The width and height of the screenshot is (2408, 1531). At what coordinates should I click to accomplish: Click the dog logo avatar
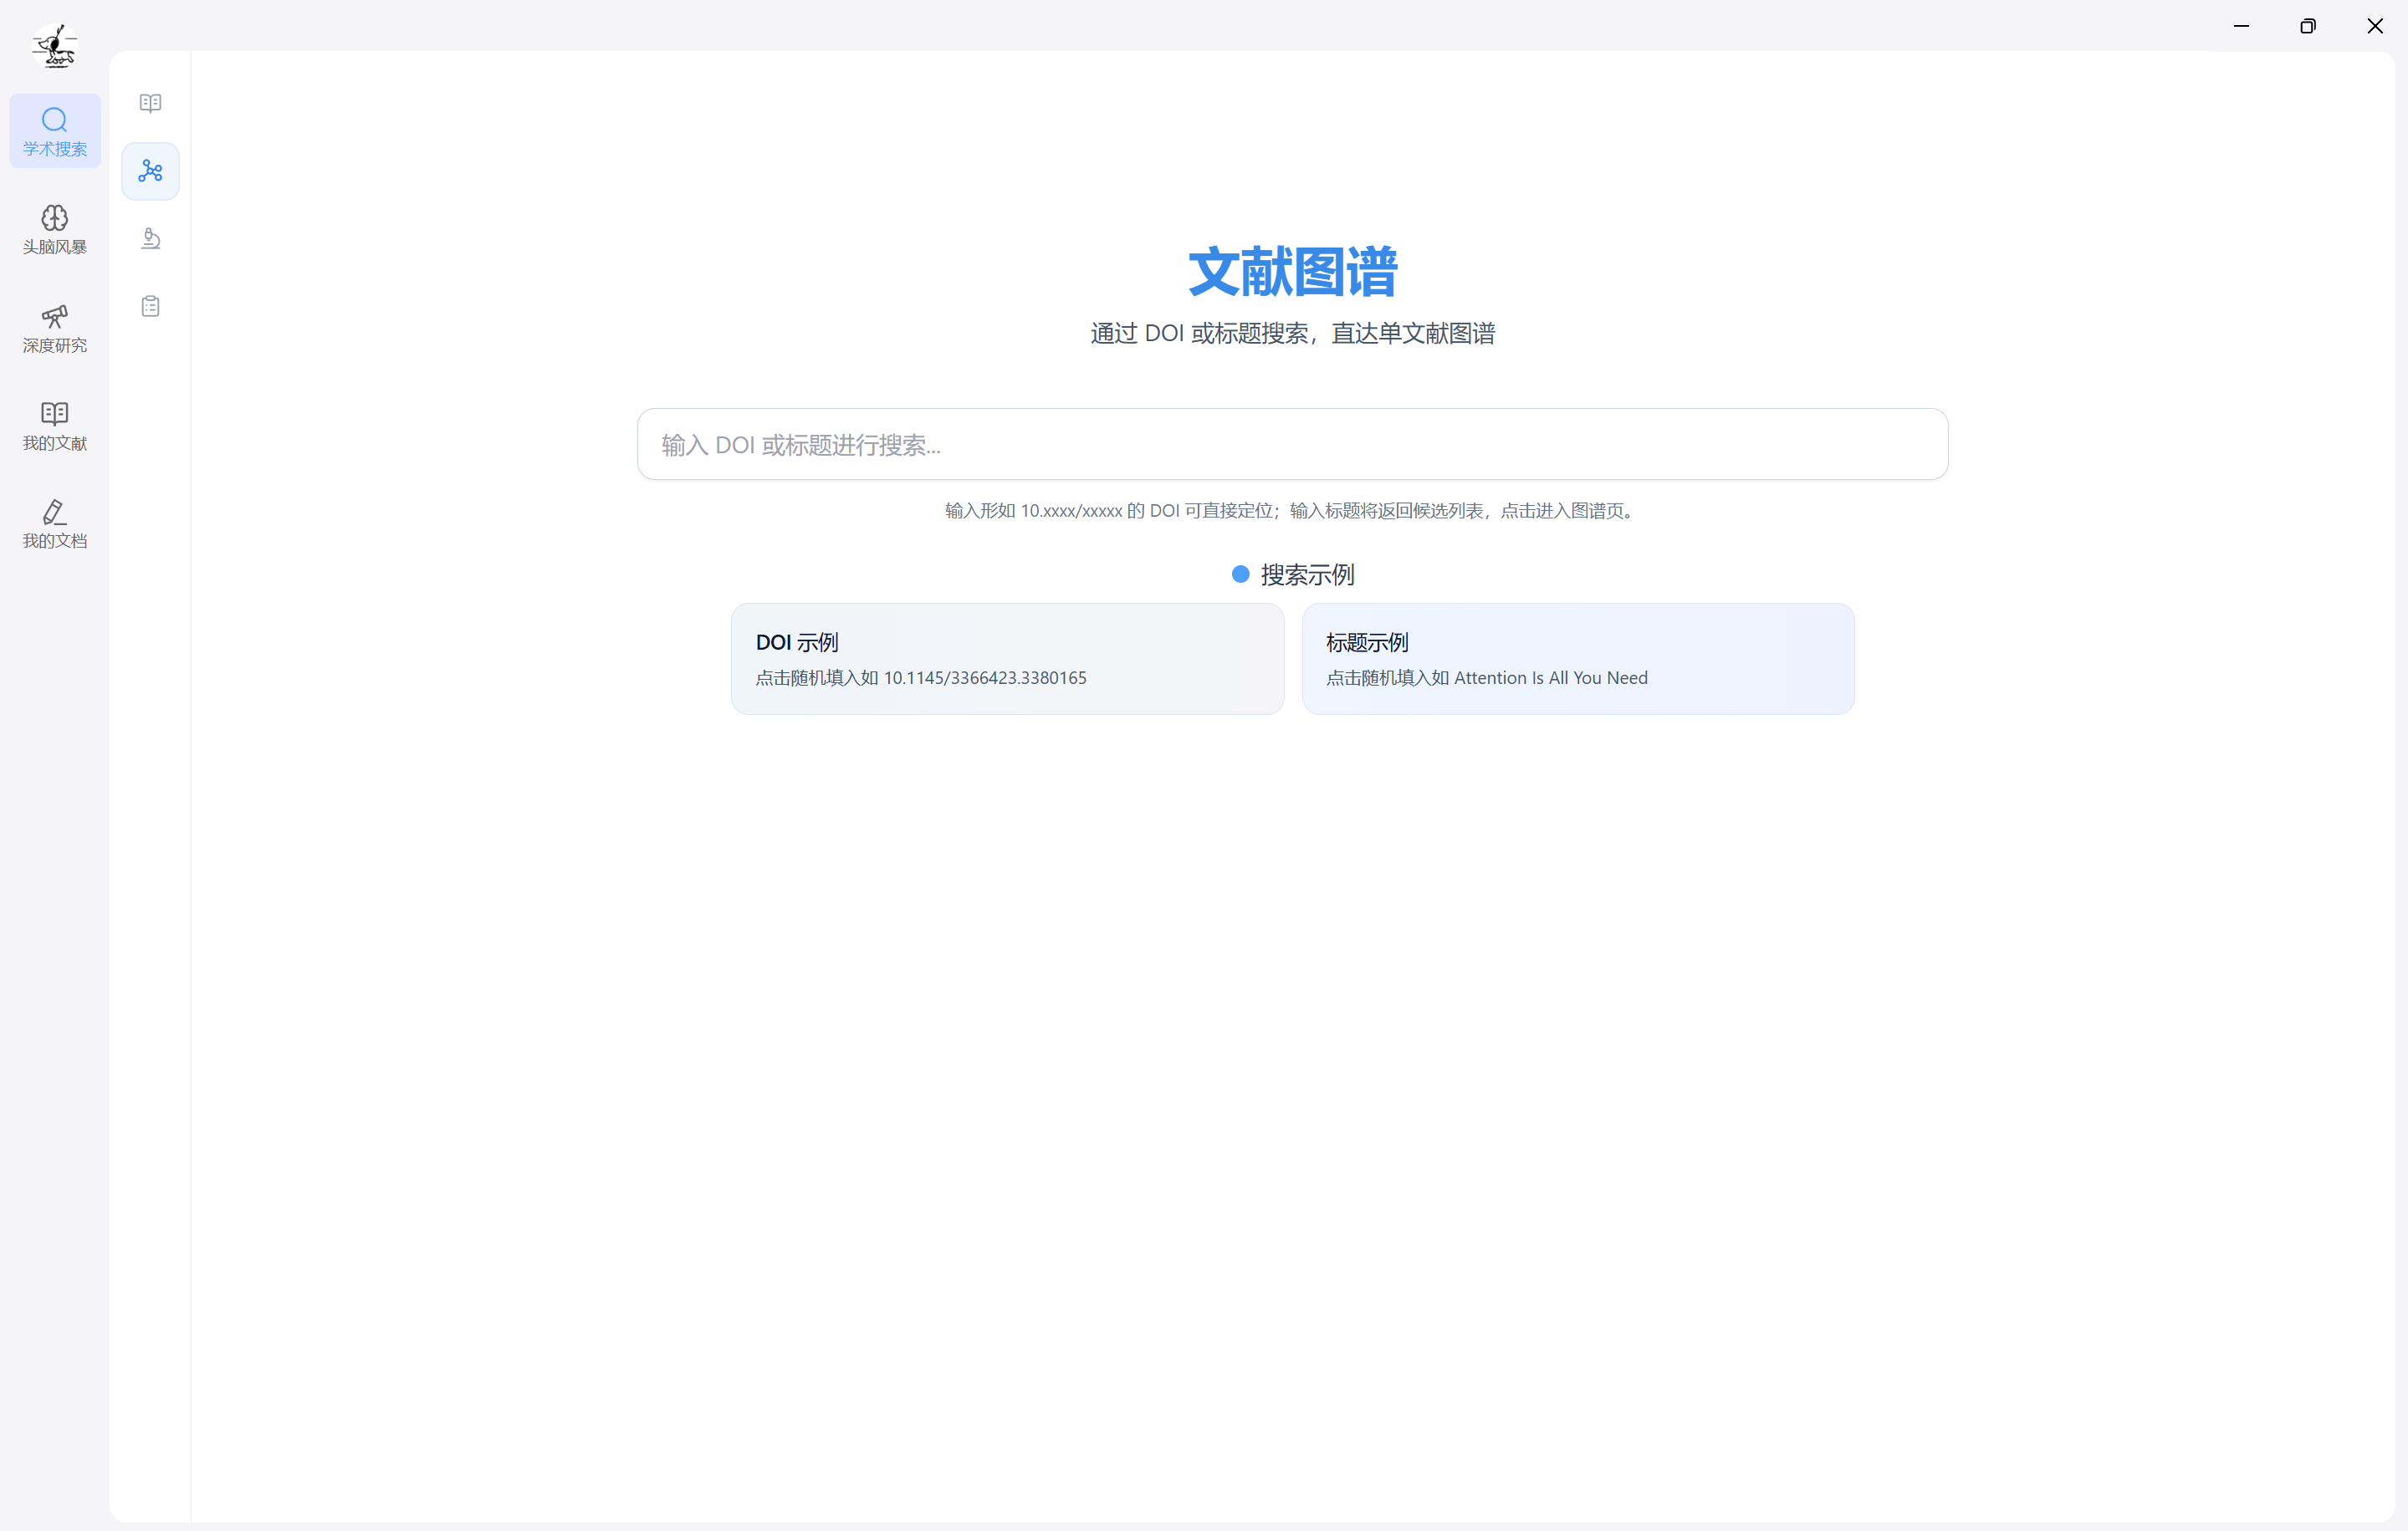click(x=54, y=46)
